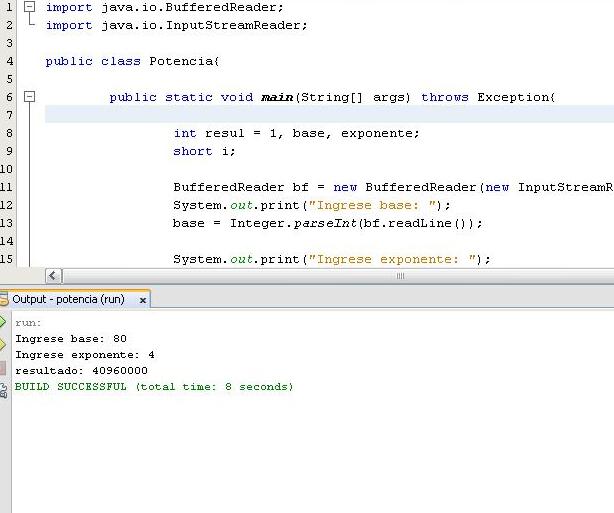Click the '"Ingrese base: "' string literal
The image size is (614, 513).
(372, 205)
